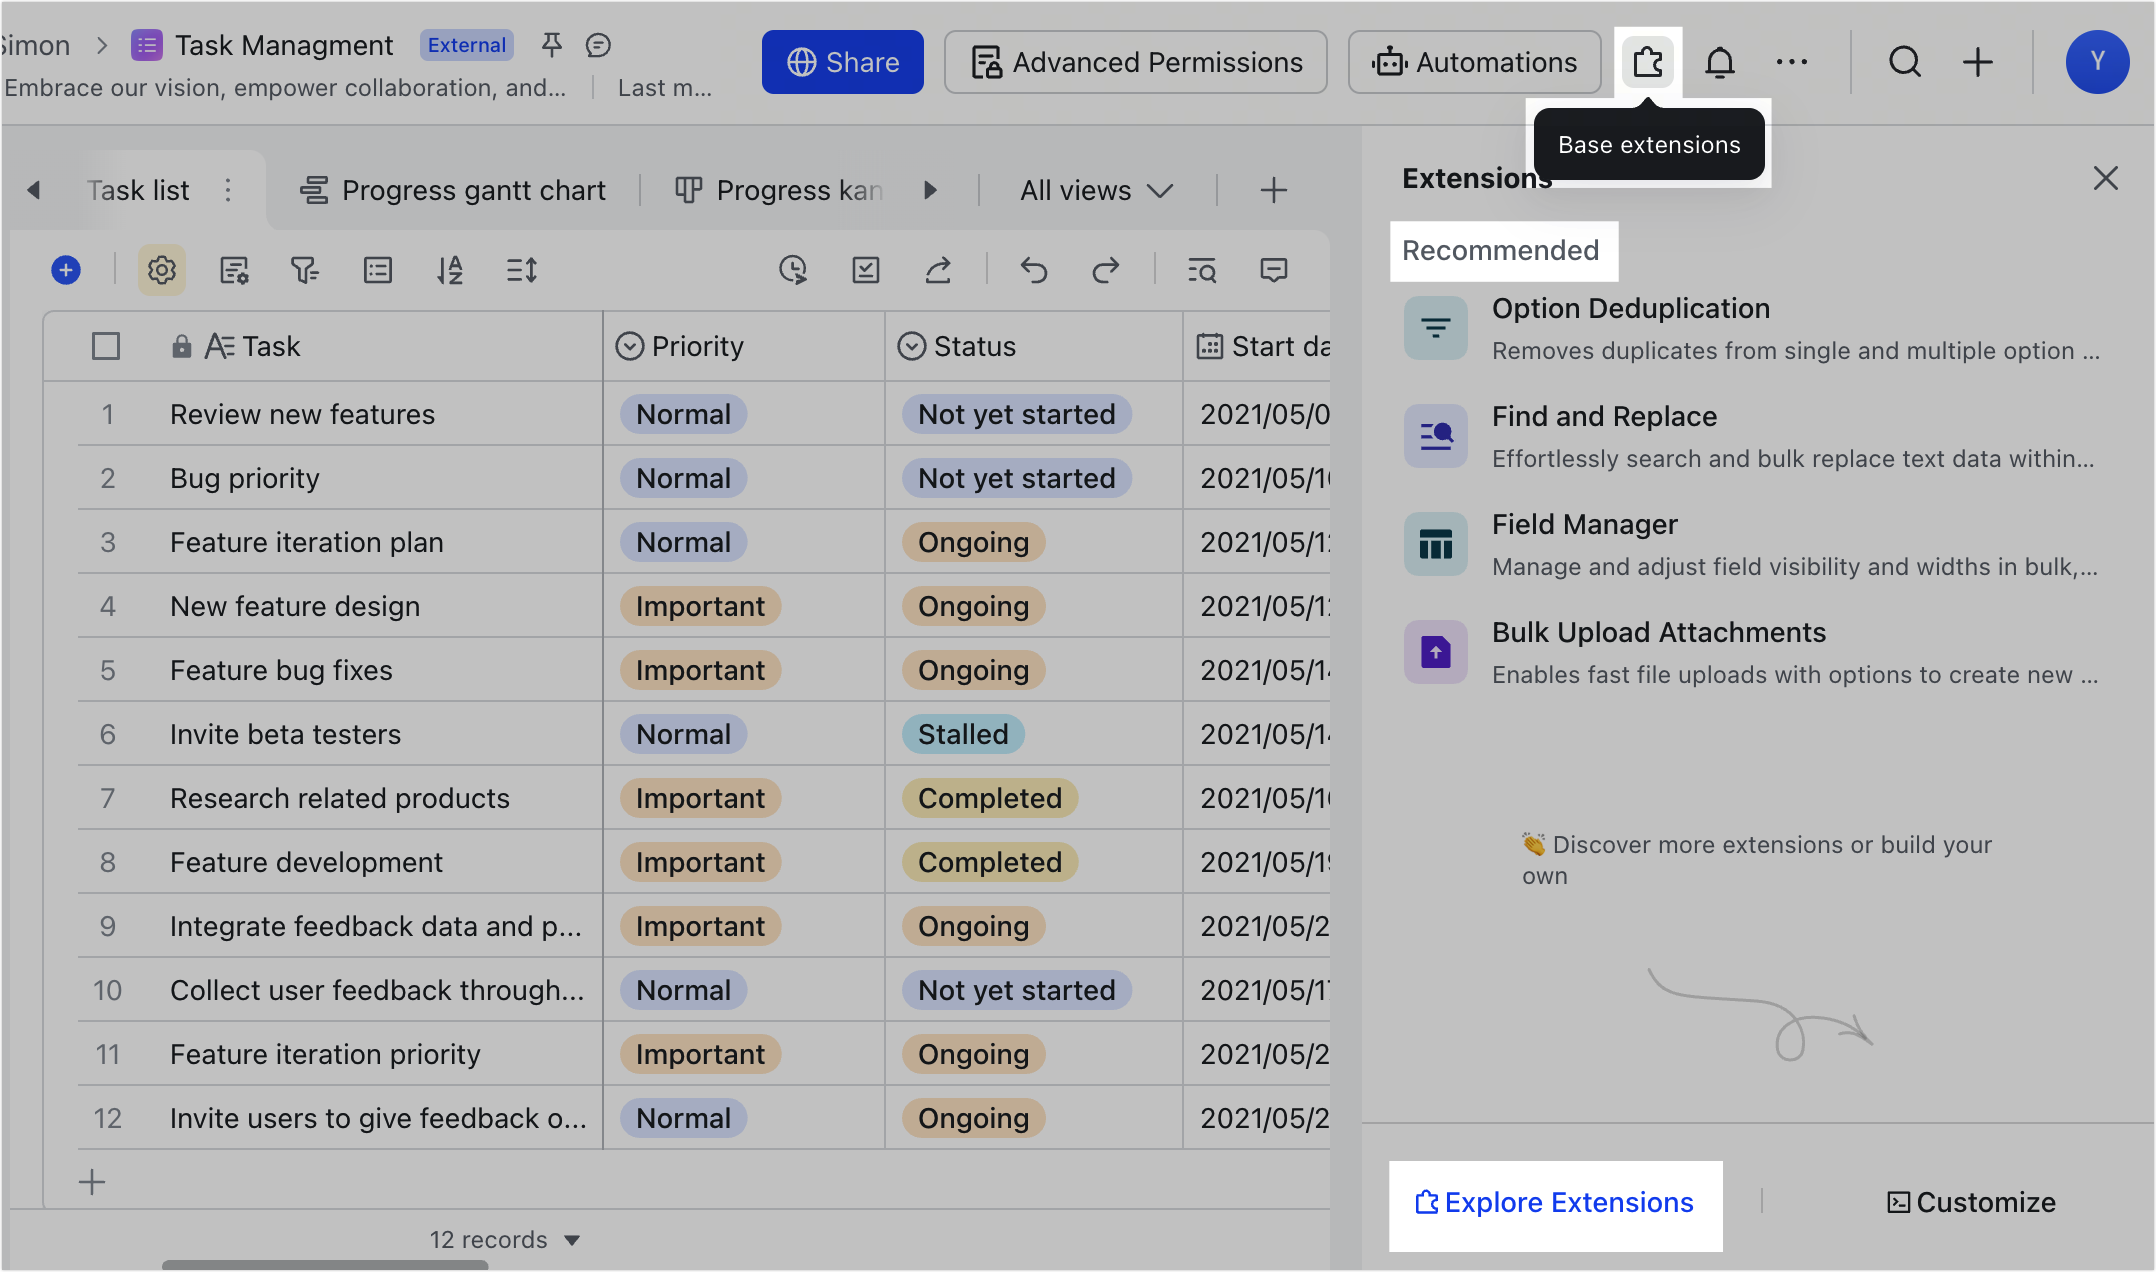Select the filter icon in the toolbar

coord(305,270)
